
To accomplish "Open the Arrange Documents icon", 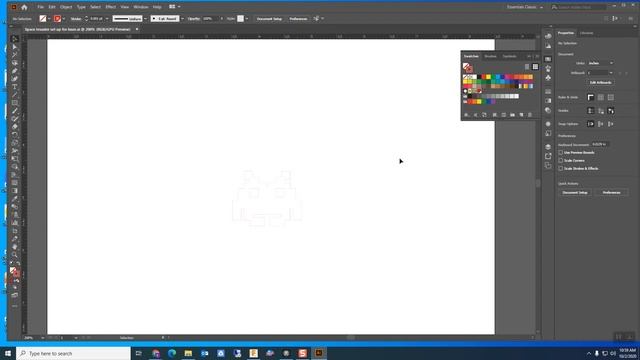I will click(x=174, y=7).
